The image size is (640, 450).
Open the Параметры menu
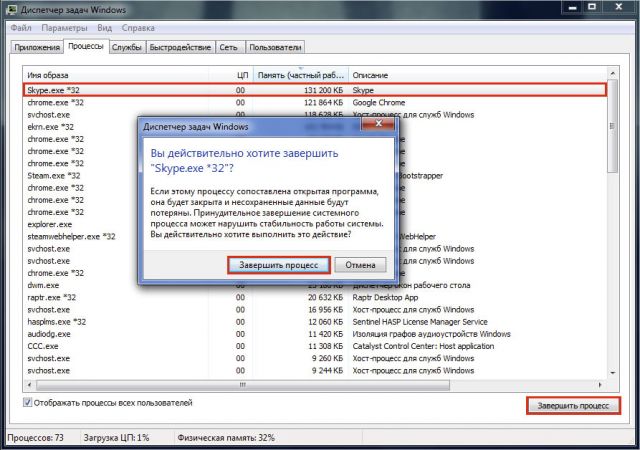[64, 28]
